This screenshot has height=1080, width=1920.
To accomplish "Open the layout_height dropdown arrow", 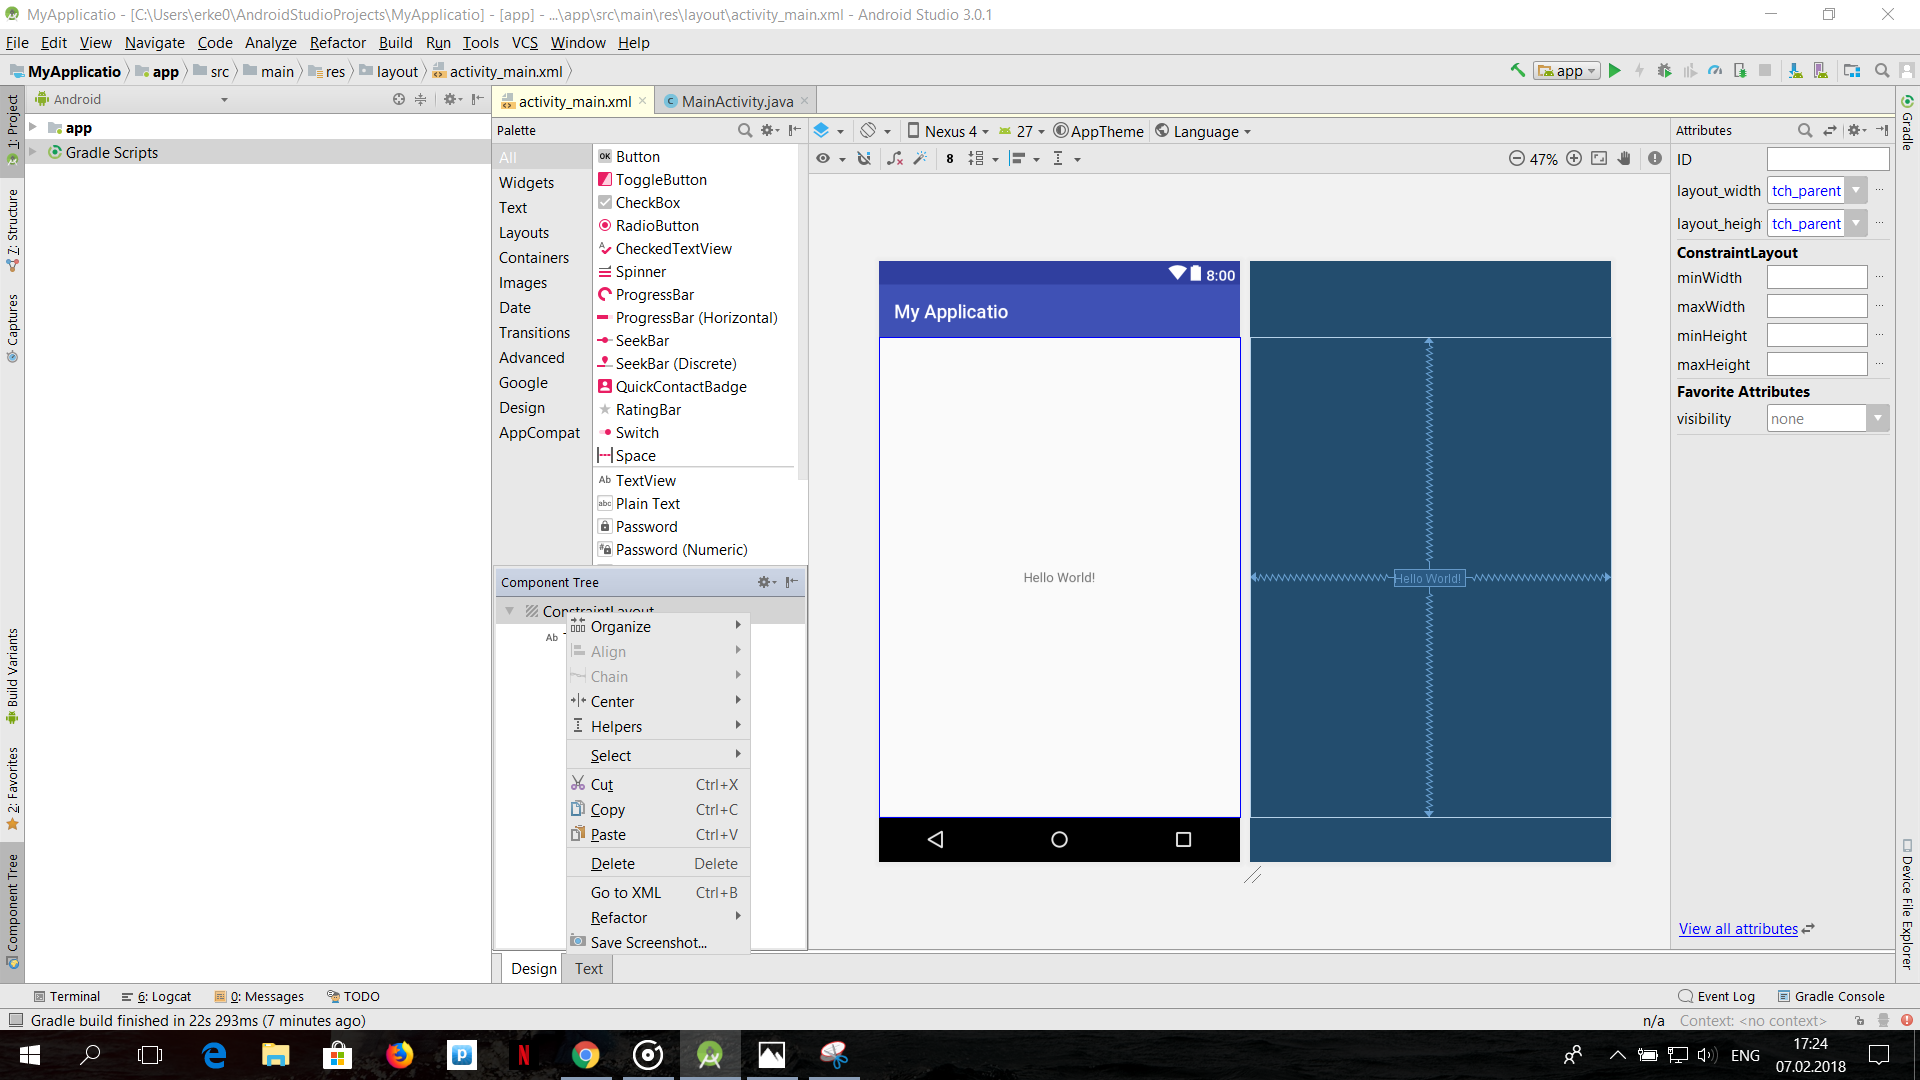I will pos(1857,223).
